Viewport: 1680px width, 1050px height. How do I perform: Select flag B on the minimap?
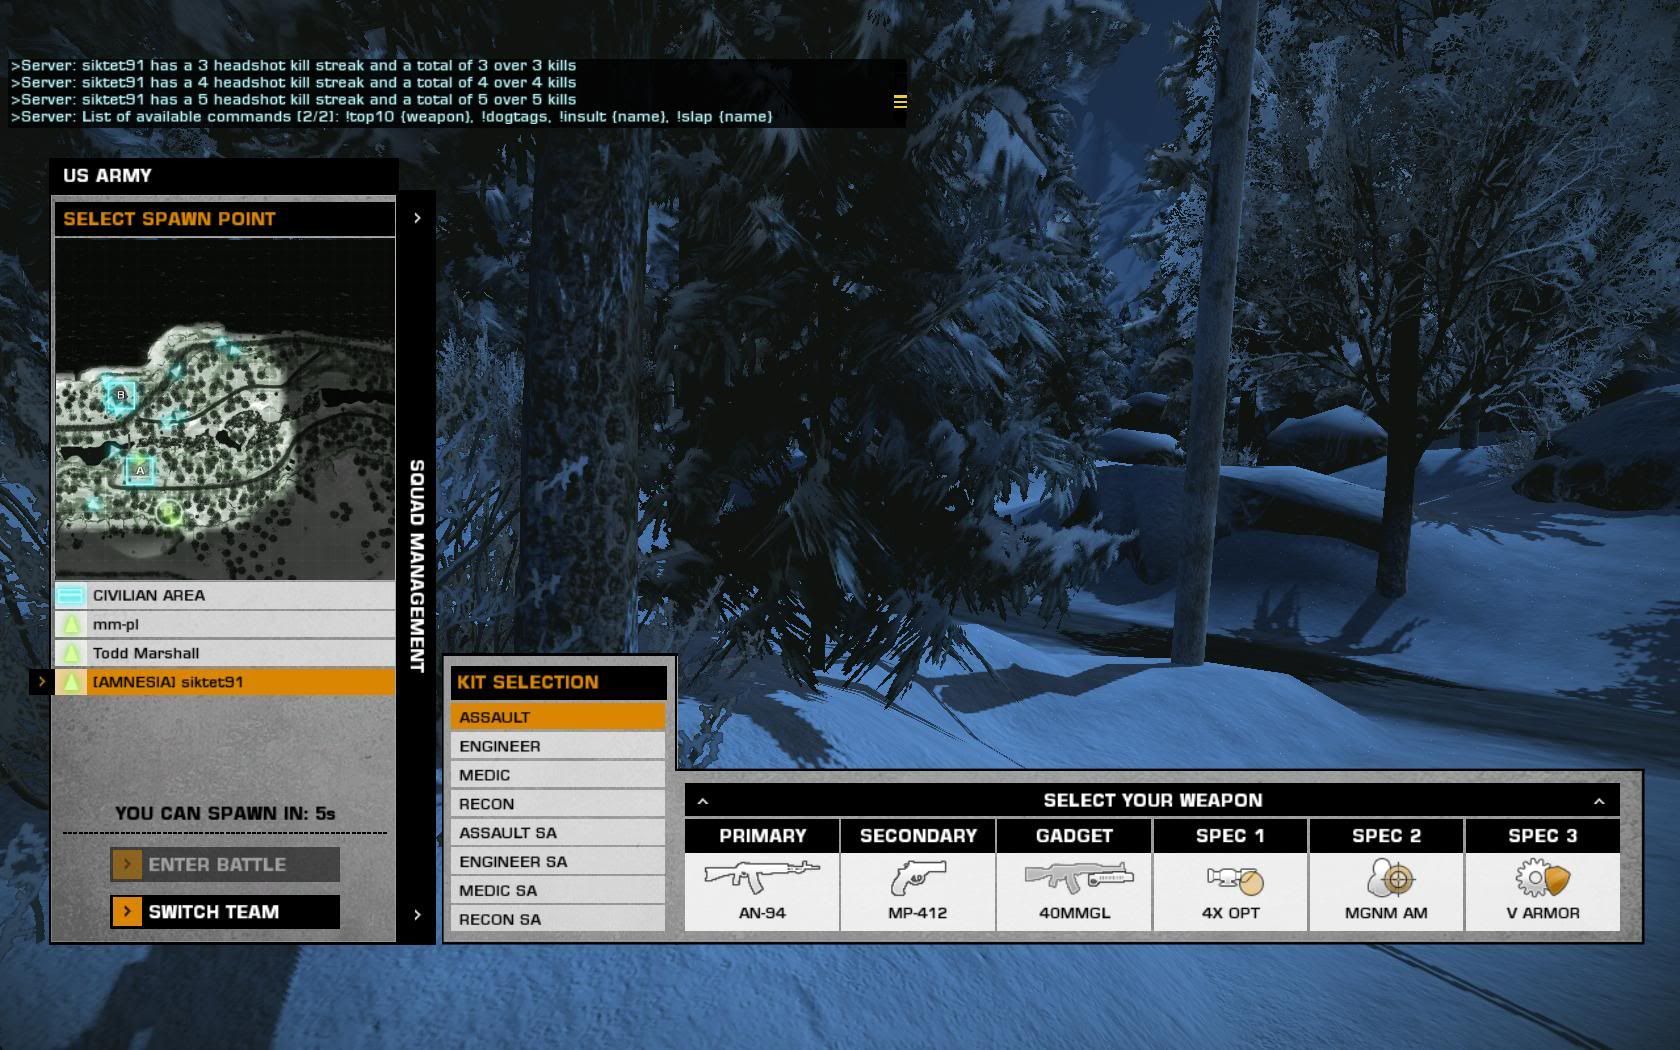[121, 395]
